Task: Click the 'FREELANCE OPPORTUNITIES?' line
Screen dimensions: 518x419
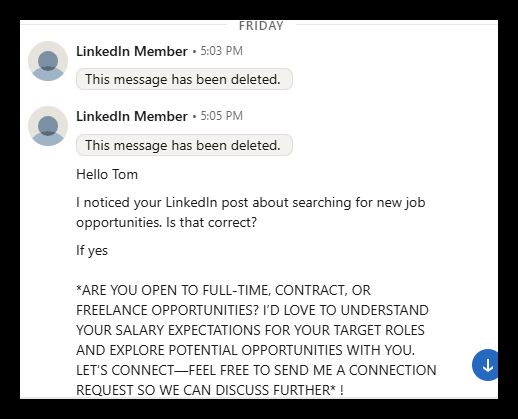Action: [252, 310]
